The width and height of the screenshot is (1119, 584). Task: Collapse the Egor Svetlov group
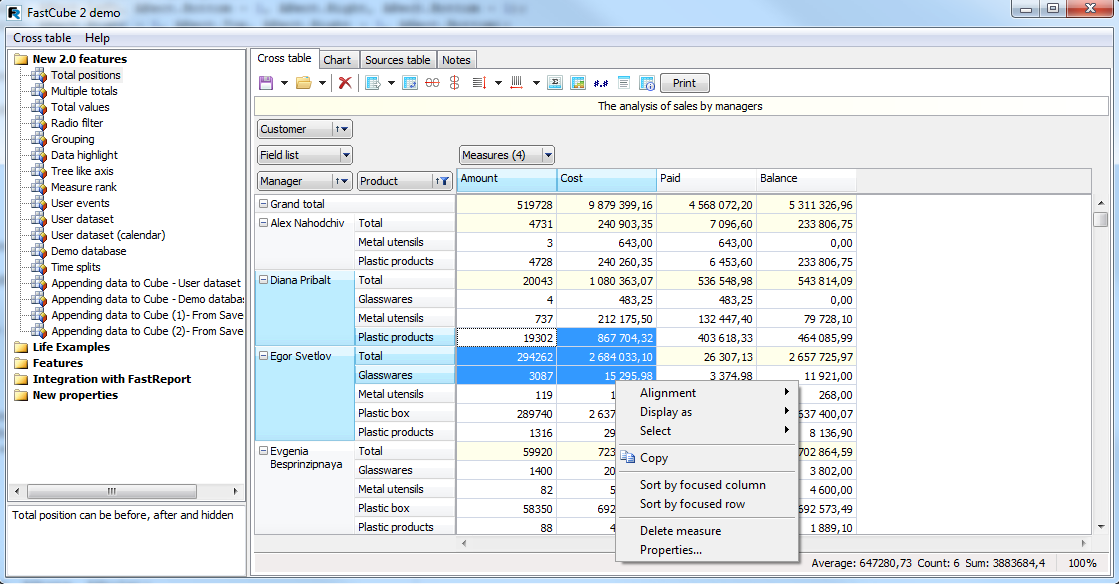click(x=263, y=356)
